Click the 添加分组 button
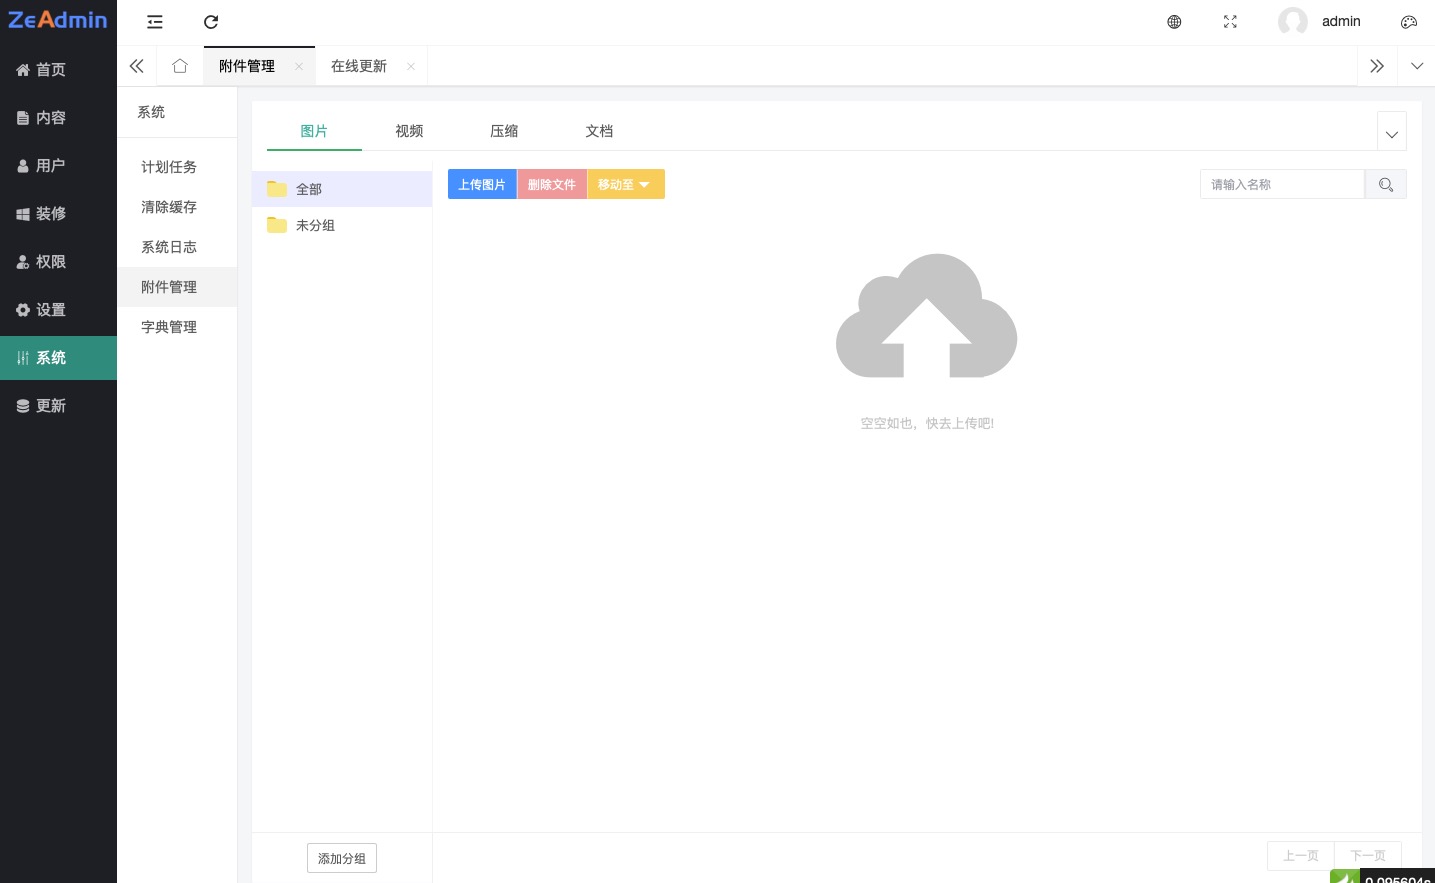 [x=342, y=858]
